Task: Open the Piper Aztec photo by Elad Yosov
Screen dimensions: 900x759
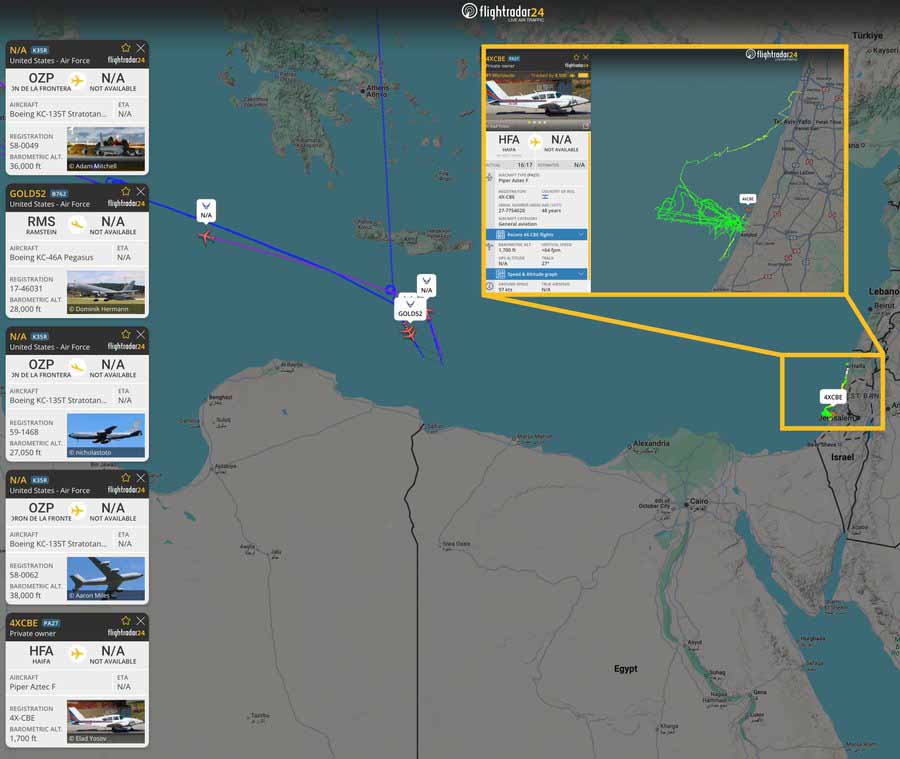Action: click(x=106, y=722)
